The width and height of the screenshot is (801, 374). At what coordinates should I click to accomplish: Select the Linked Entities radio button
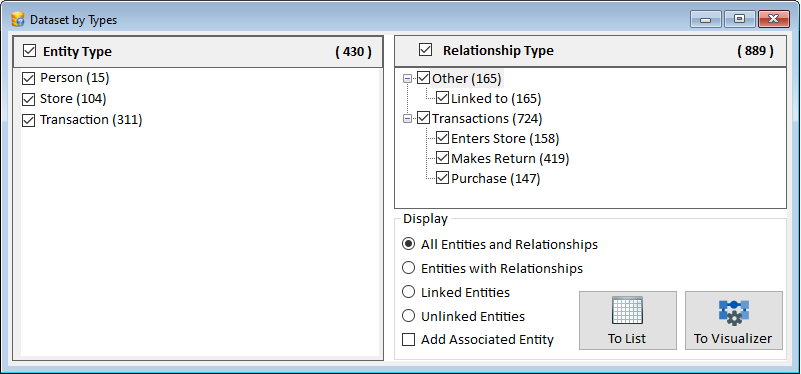tap(408, 292)
